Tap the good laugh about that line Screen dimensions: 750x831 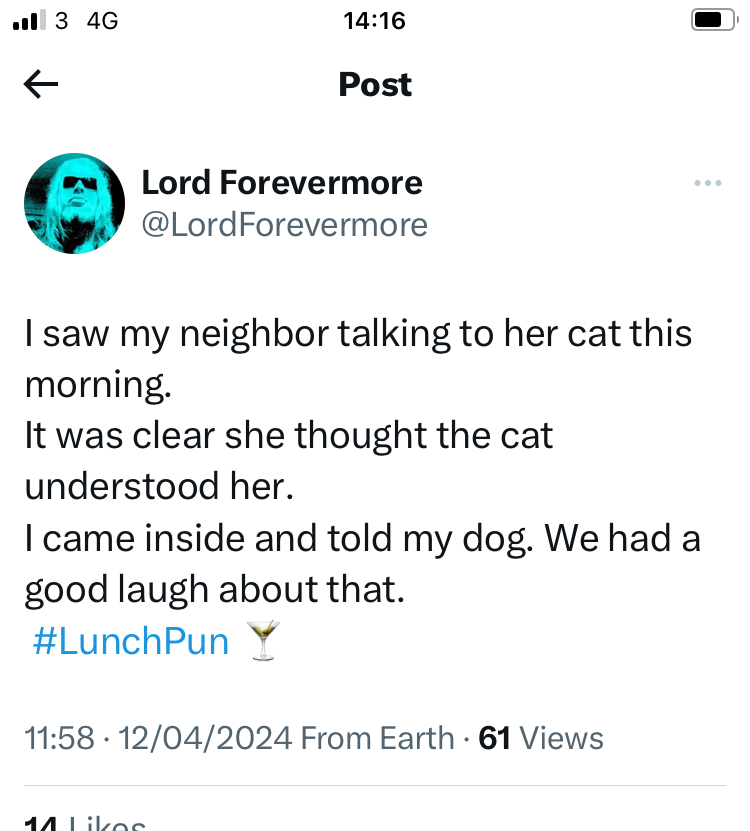214,590
